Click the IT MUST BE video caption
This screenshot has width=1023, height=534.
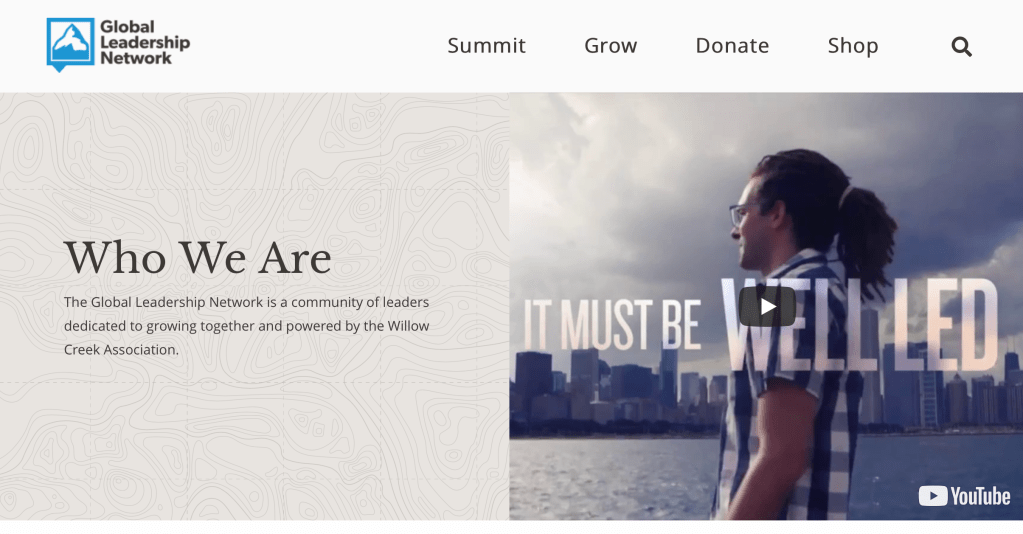tap(612, 324)
